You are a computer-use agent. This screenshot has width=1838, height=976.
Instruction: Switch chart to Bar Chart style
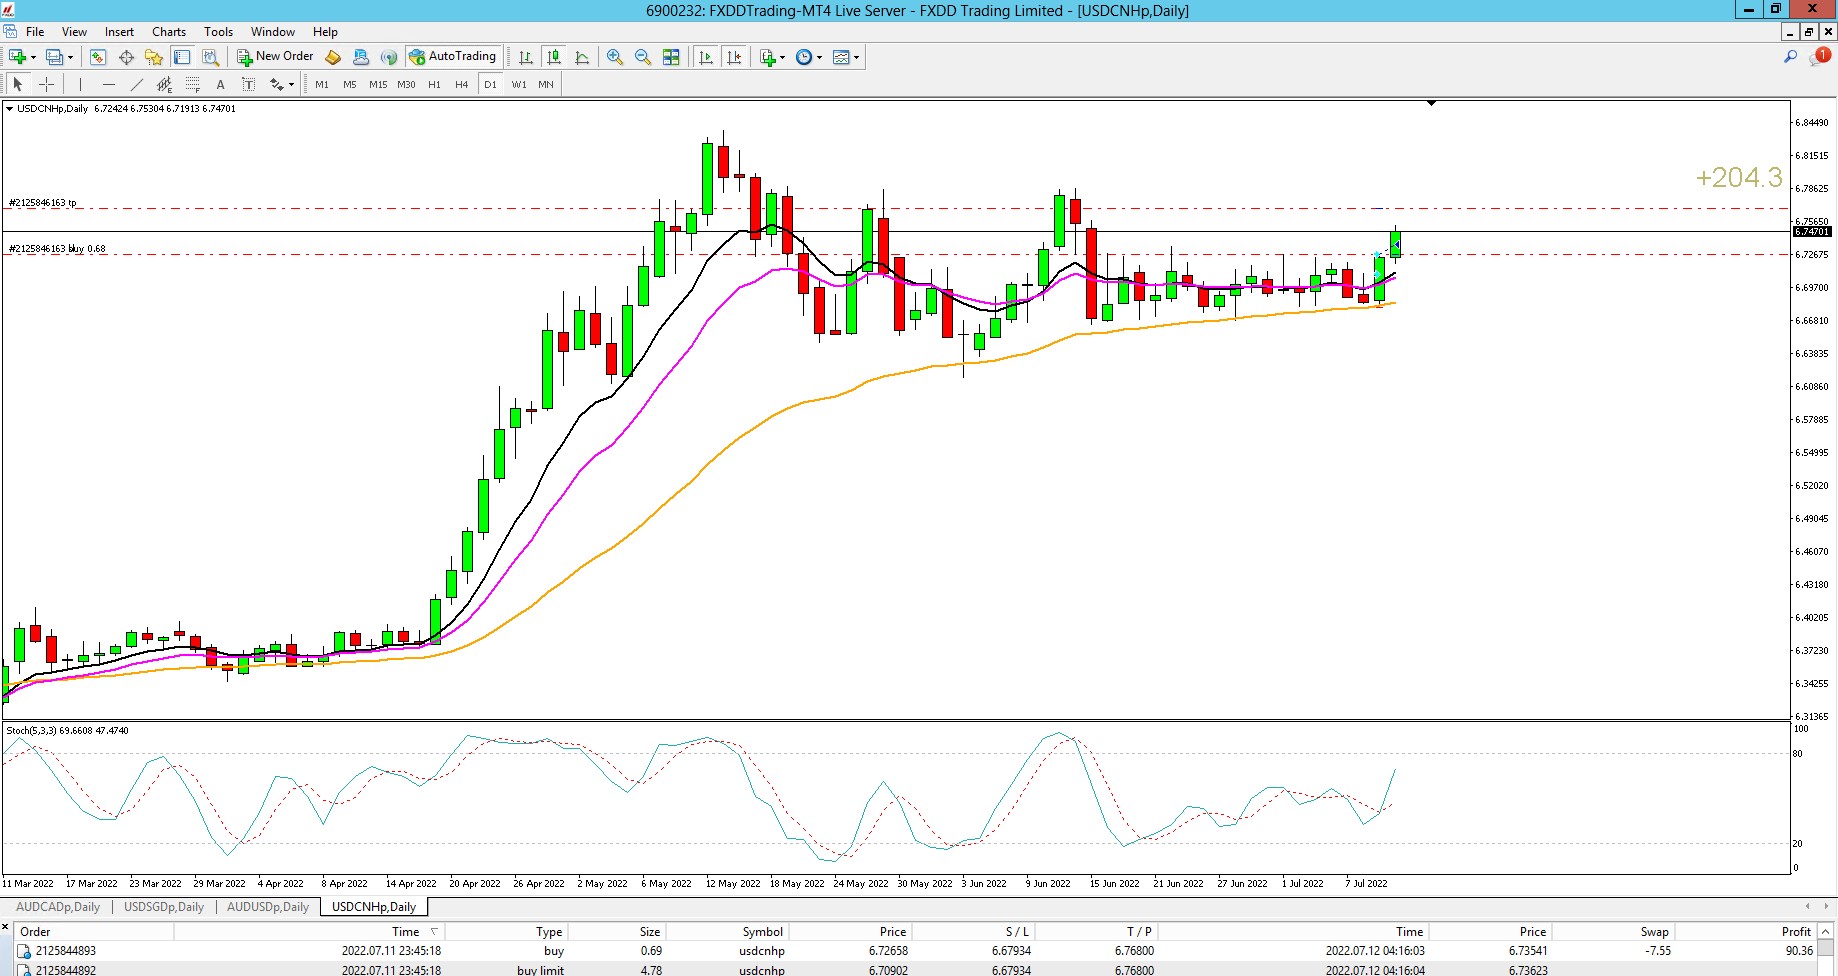pyautogui.click(x=526, y=57)
